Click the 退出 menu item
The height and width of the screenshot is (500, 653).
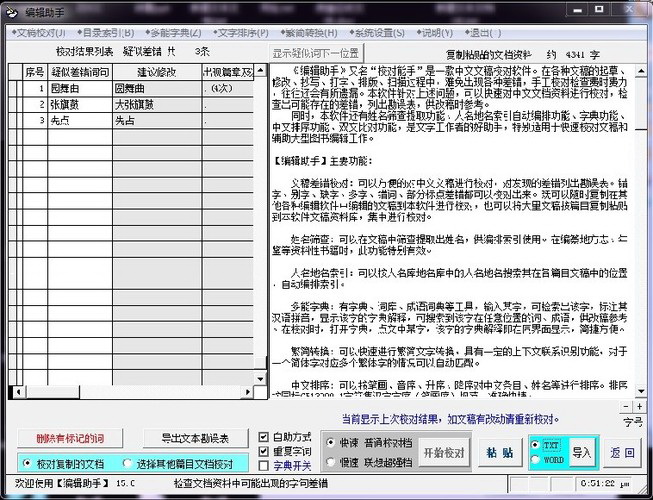coord(482,33)
